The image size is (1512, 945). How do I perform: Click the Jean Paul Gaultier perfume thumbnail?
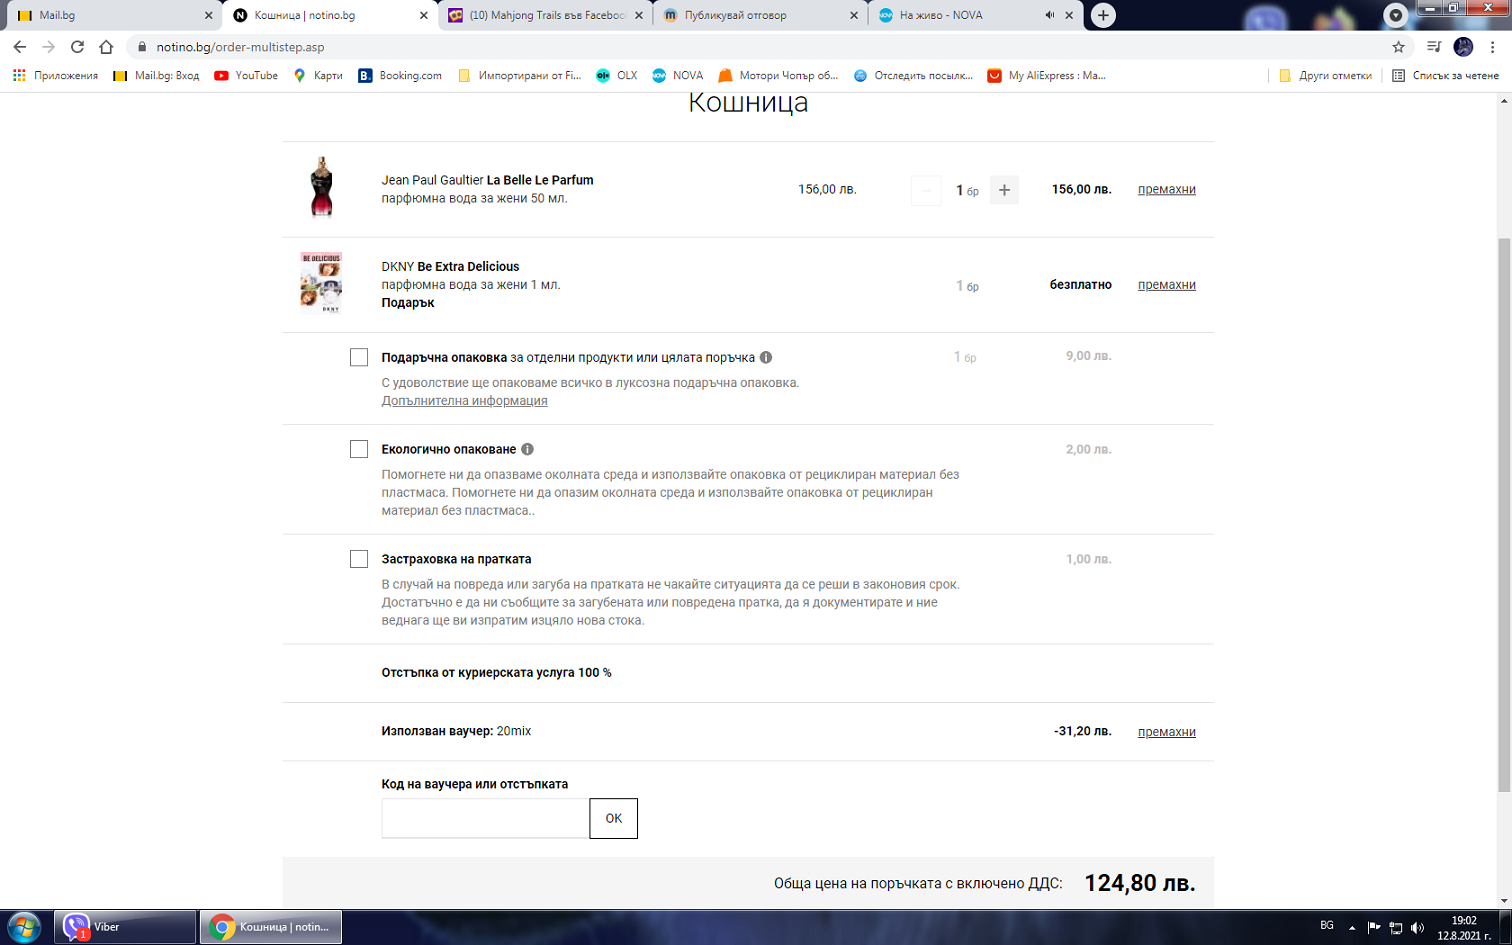[x=321, y=187]
